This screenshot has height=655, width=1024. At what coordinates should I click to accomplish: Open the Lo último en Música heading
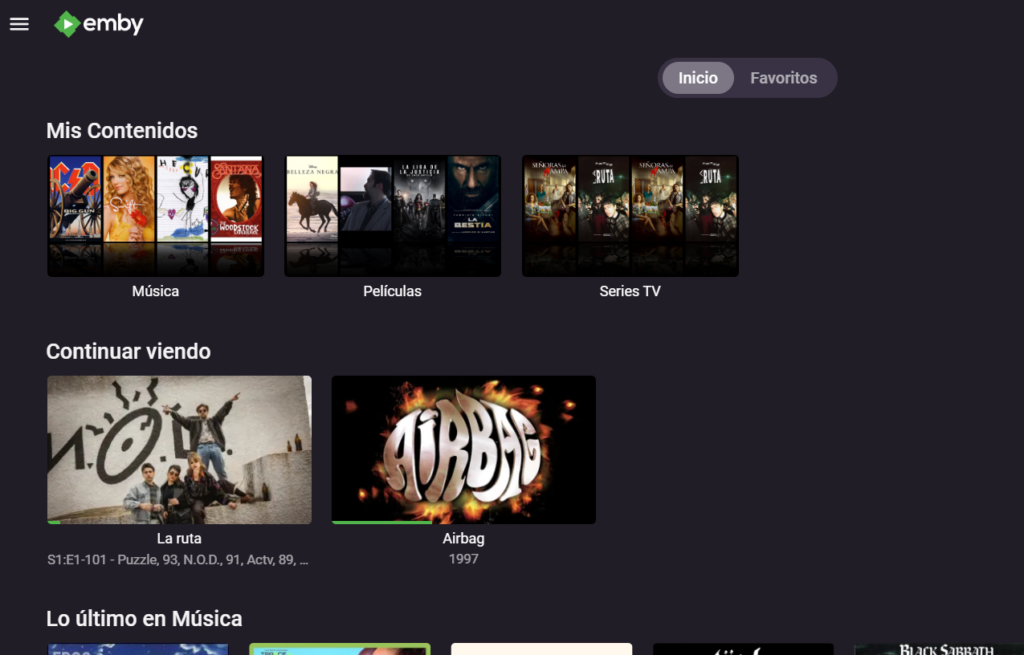tap(144, 619)
